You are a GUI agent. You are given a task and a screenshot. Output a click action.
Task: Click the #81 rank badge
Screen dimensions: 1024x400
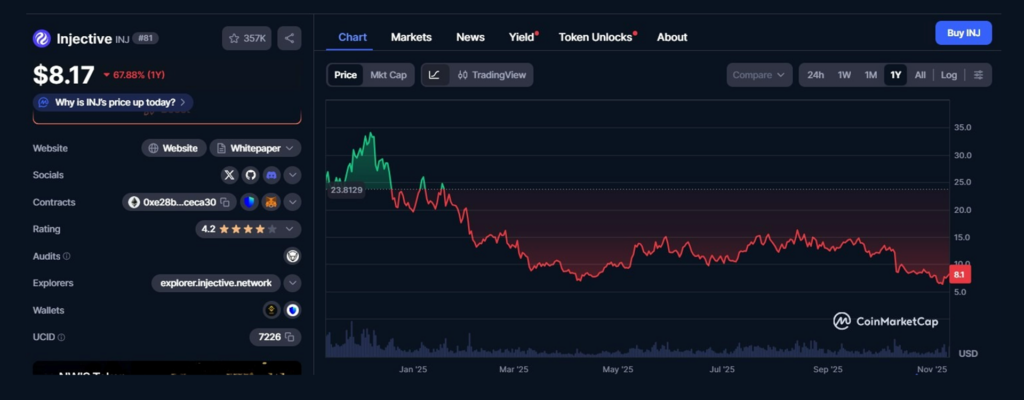tap(145, 39)
